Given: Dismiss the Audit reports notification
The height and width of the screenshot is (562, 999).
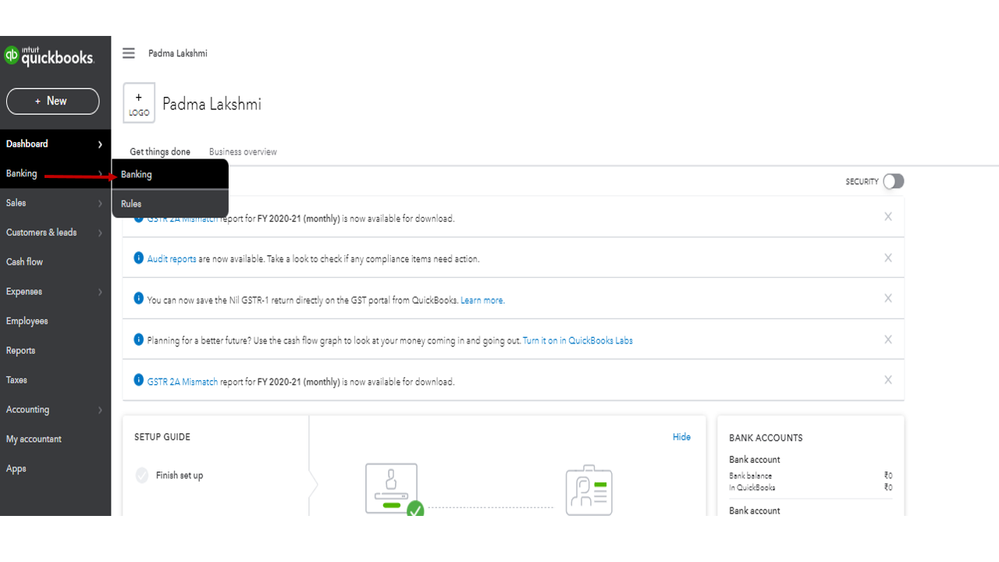Looking at the screenshot, I should [888, 258].
